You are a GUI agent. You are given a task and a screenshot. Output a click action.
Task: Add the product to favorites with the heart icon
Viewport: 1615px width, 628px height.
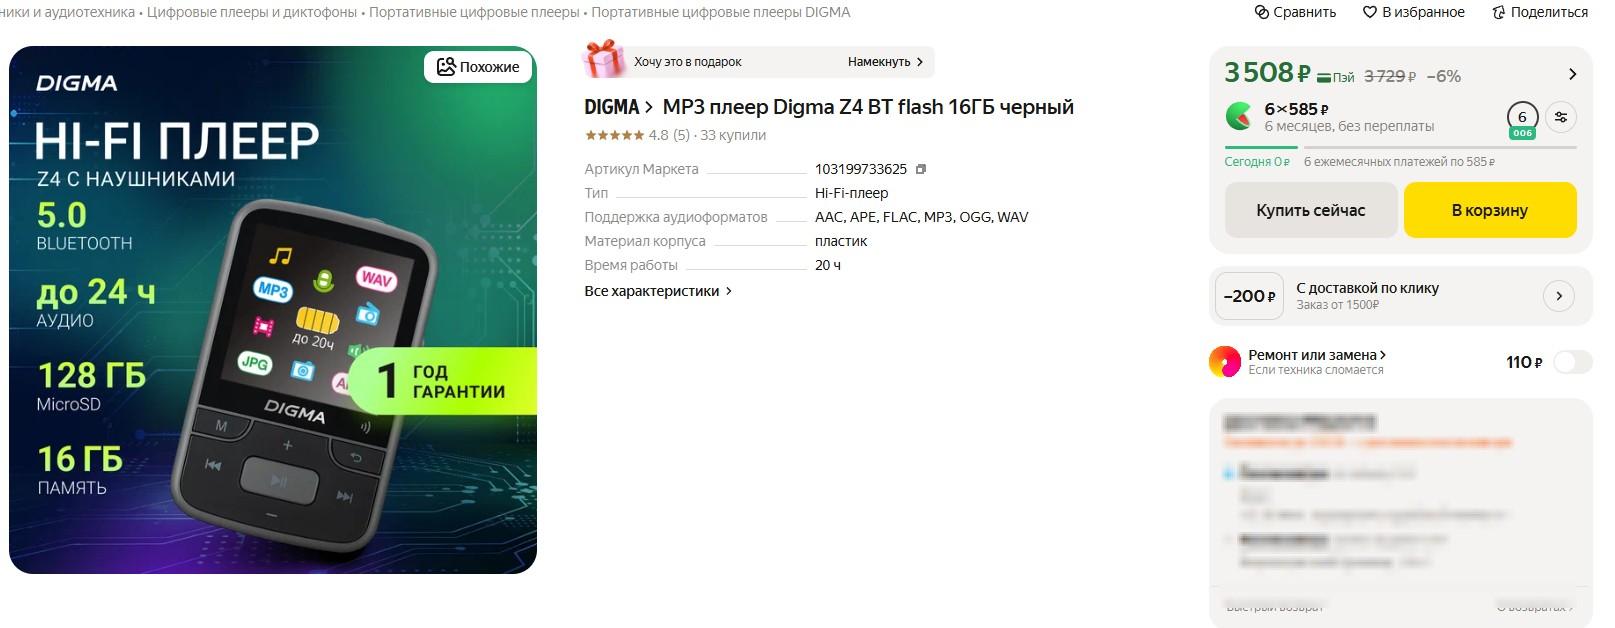coord(1370,12)
